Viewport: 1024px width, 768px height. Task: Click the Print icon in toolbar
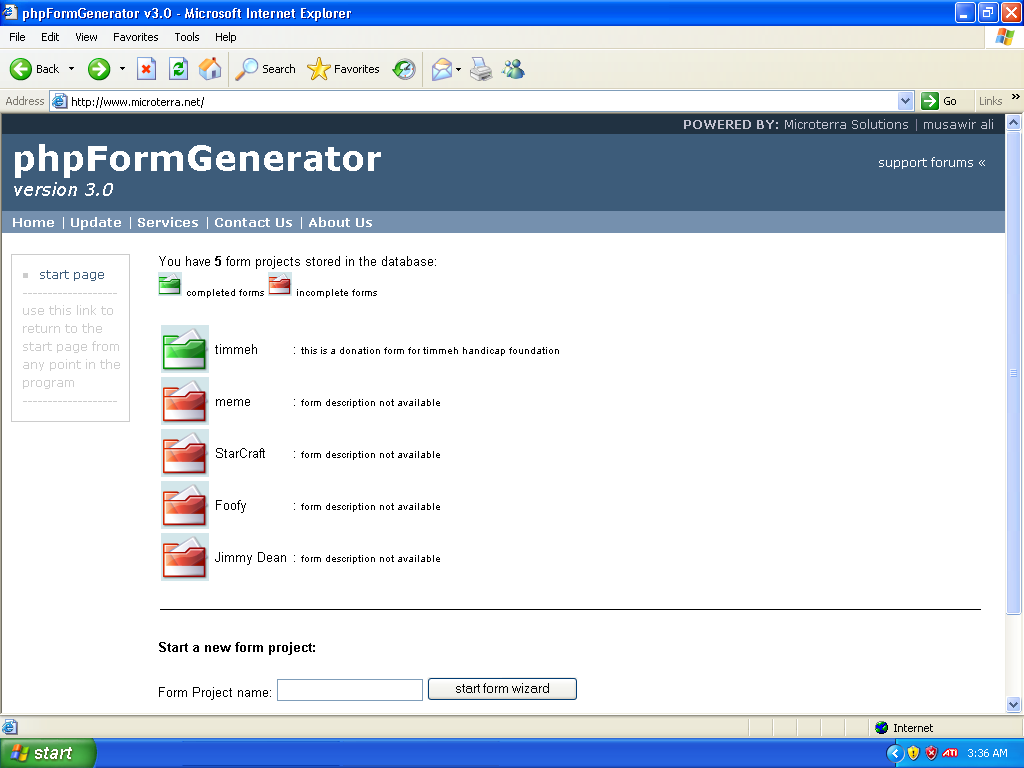[x=481, y=69]
